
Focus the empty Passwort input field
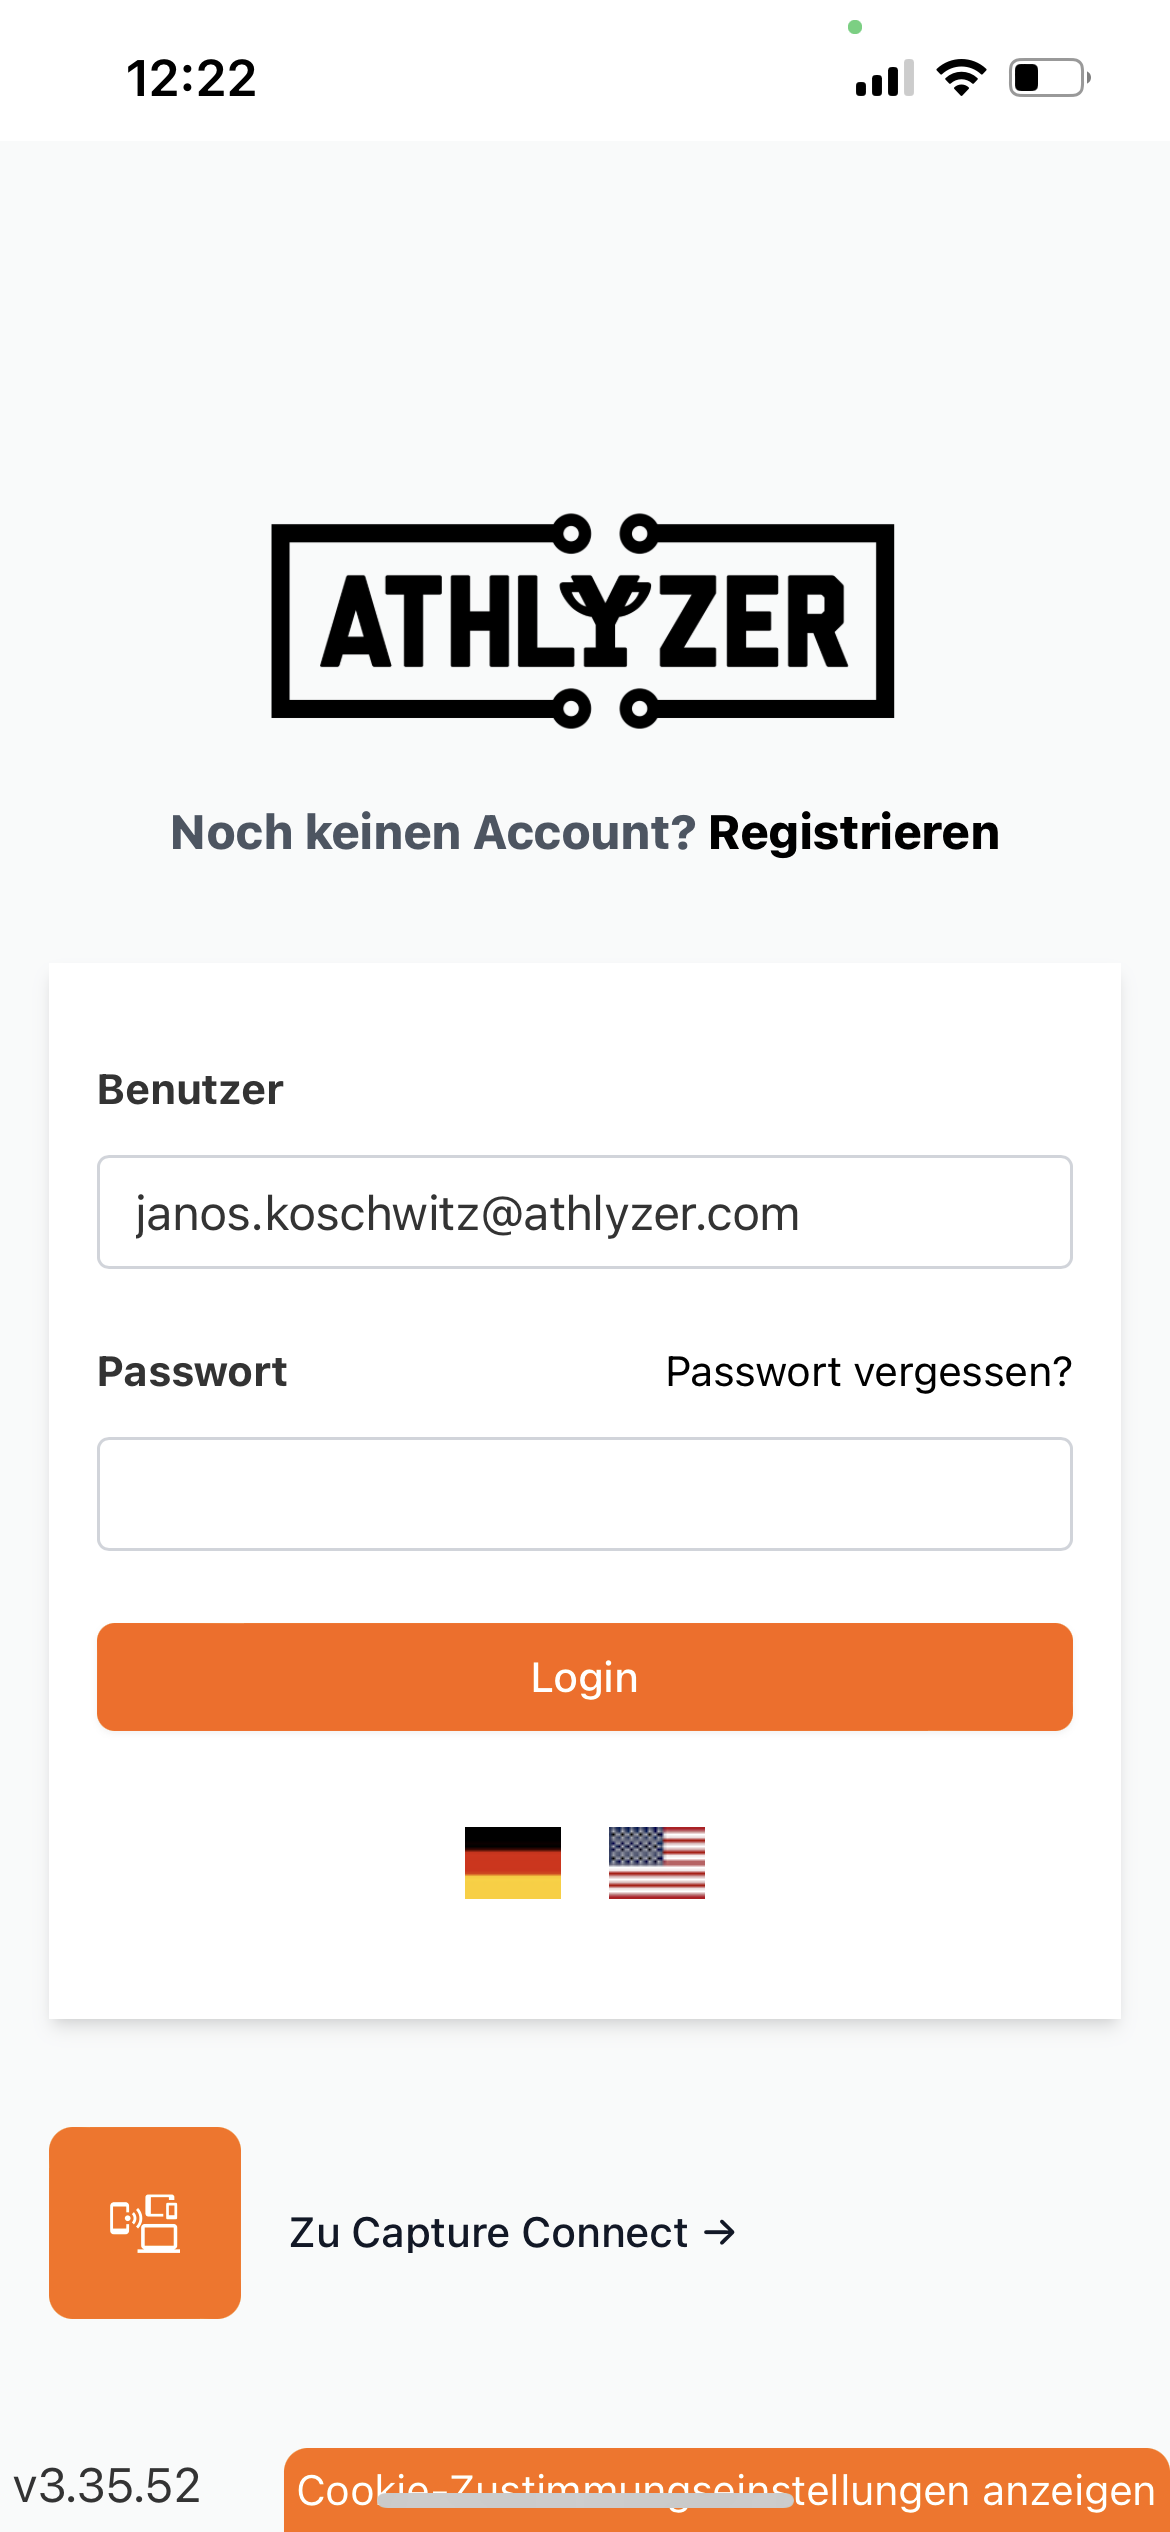[584, 1494]
